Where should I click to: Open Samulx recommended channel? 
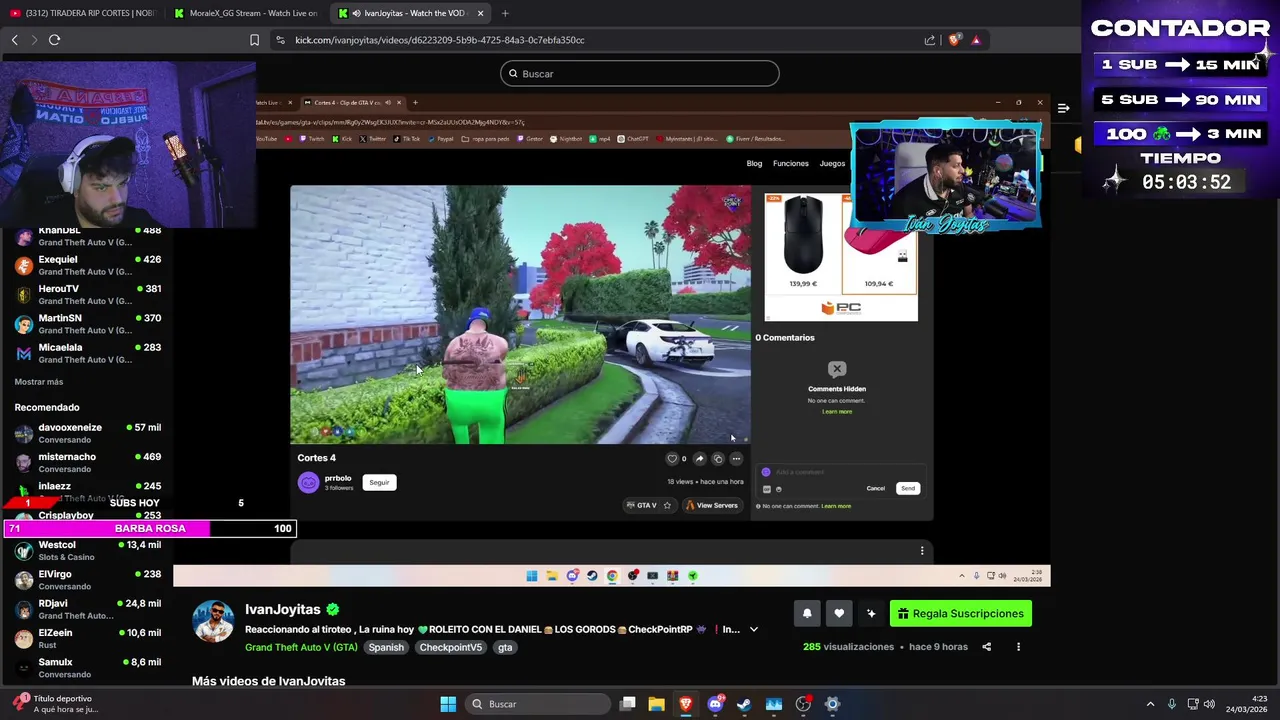pos(88,667)
